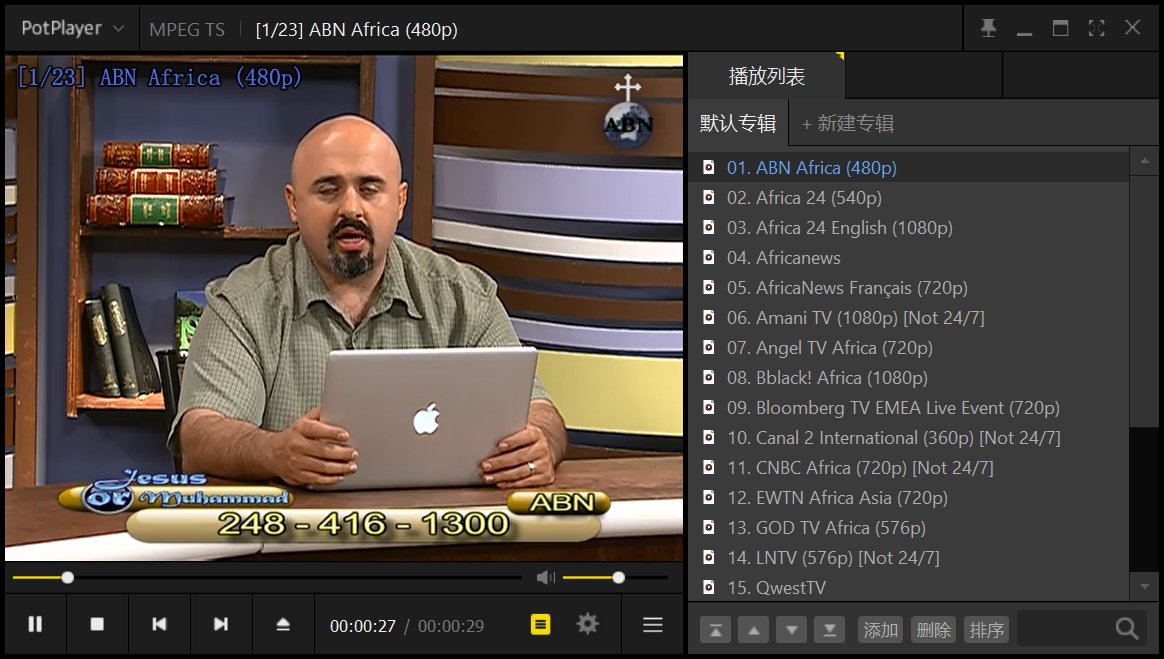This screenshot has height=659, width=1164.
Task: Select 10. Canal 2 International (360p)
Action: pyautogui.click(x=909, y=438)
